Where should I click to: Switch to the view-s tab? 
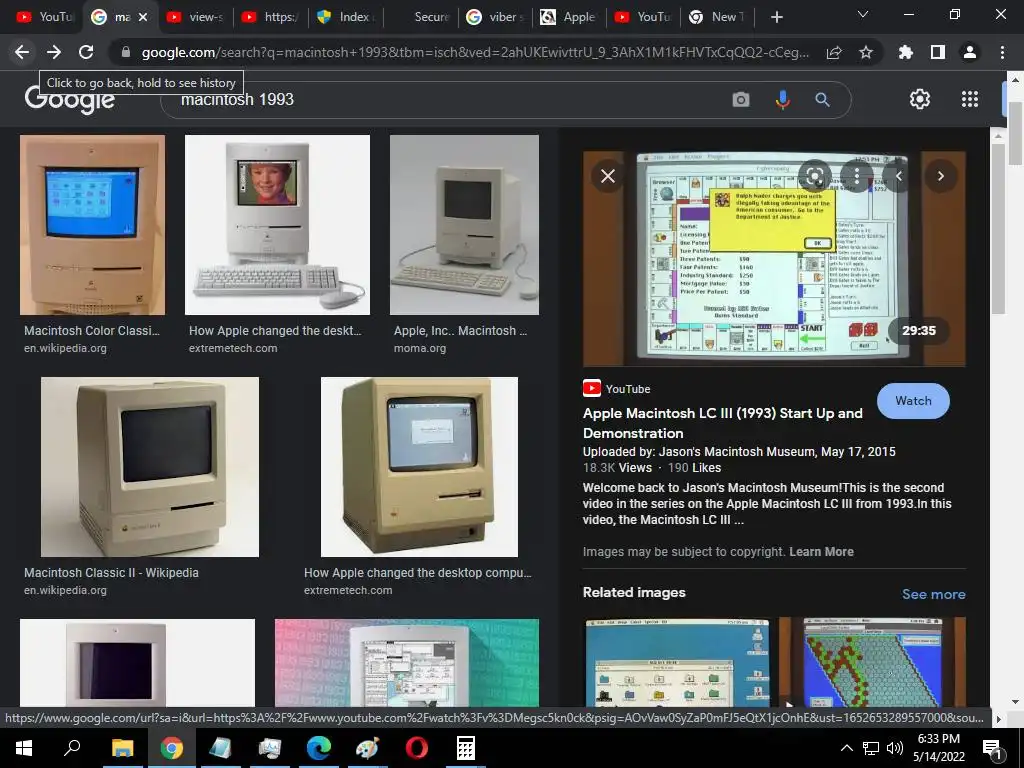[195, 17]
